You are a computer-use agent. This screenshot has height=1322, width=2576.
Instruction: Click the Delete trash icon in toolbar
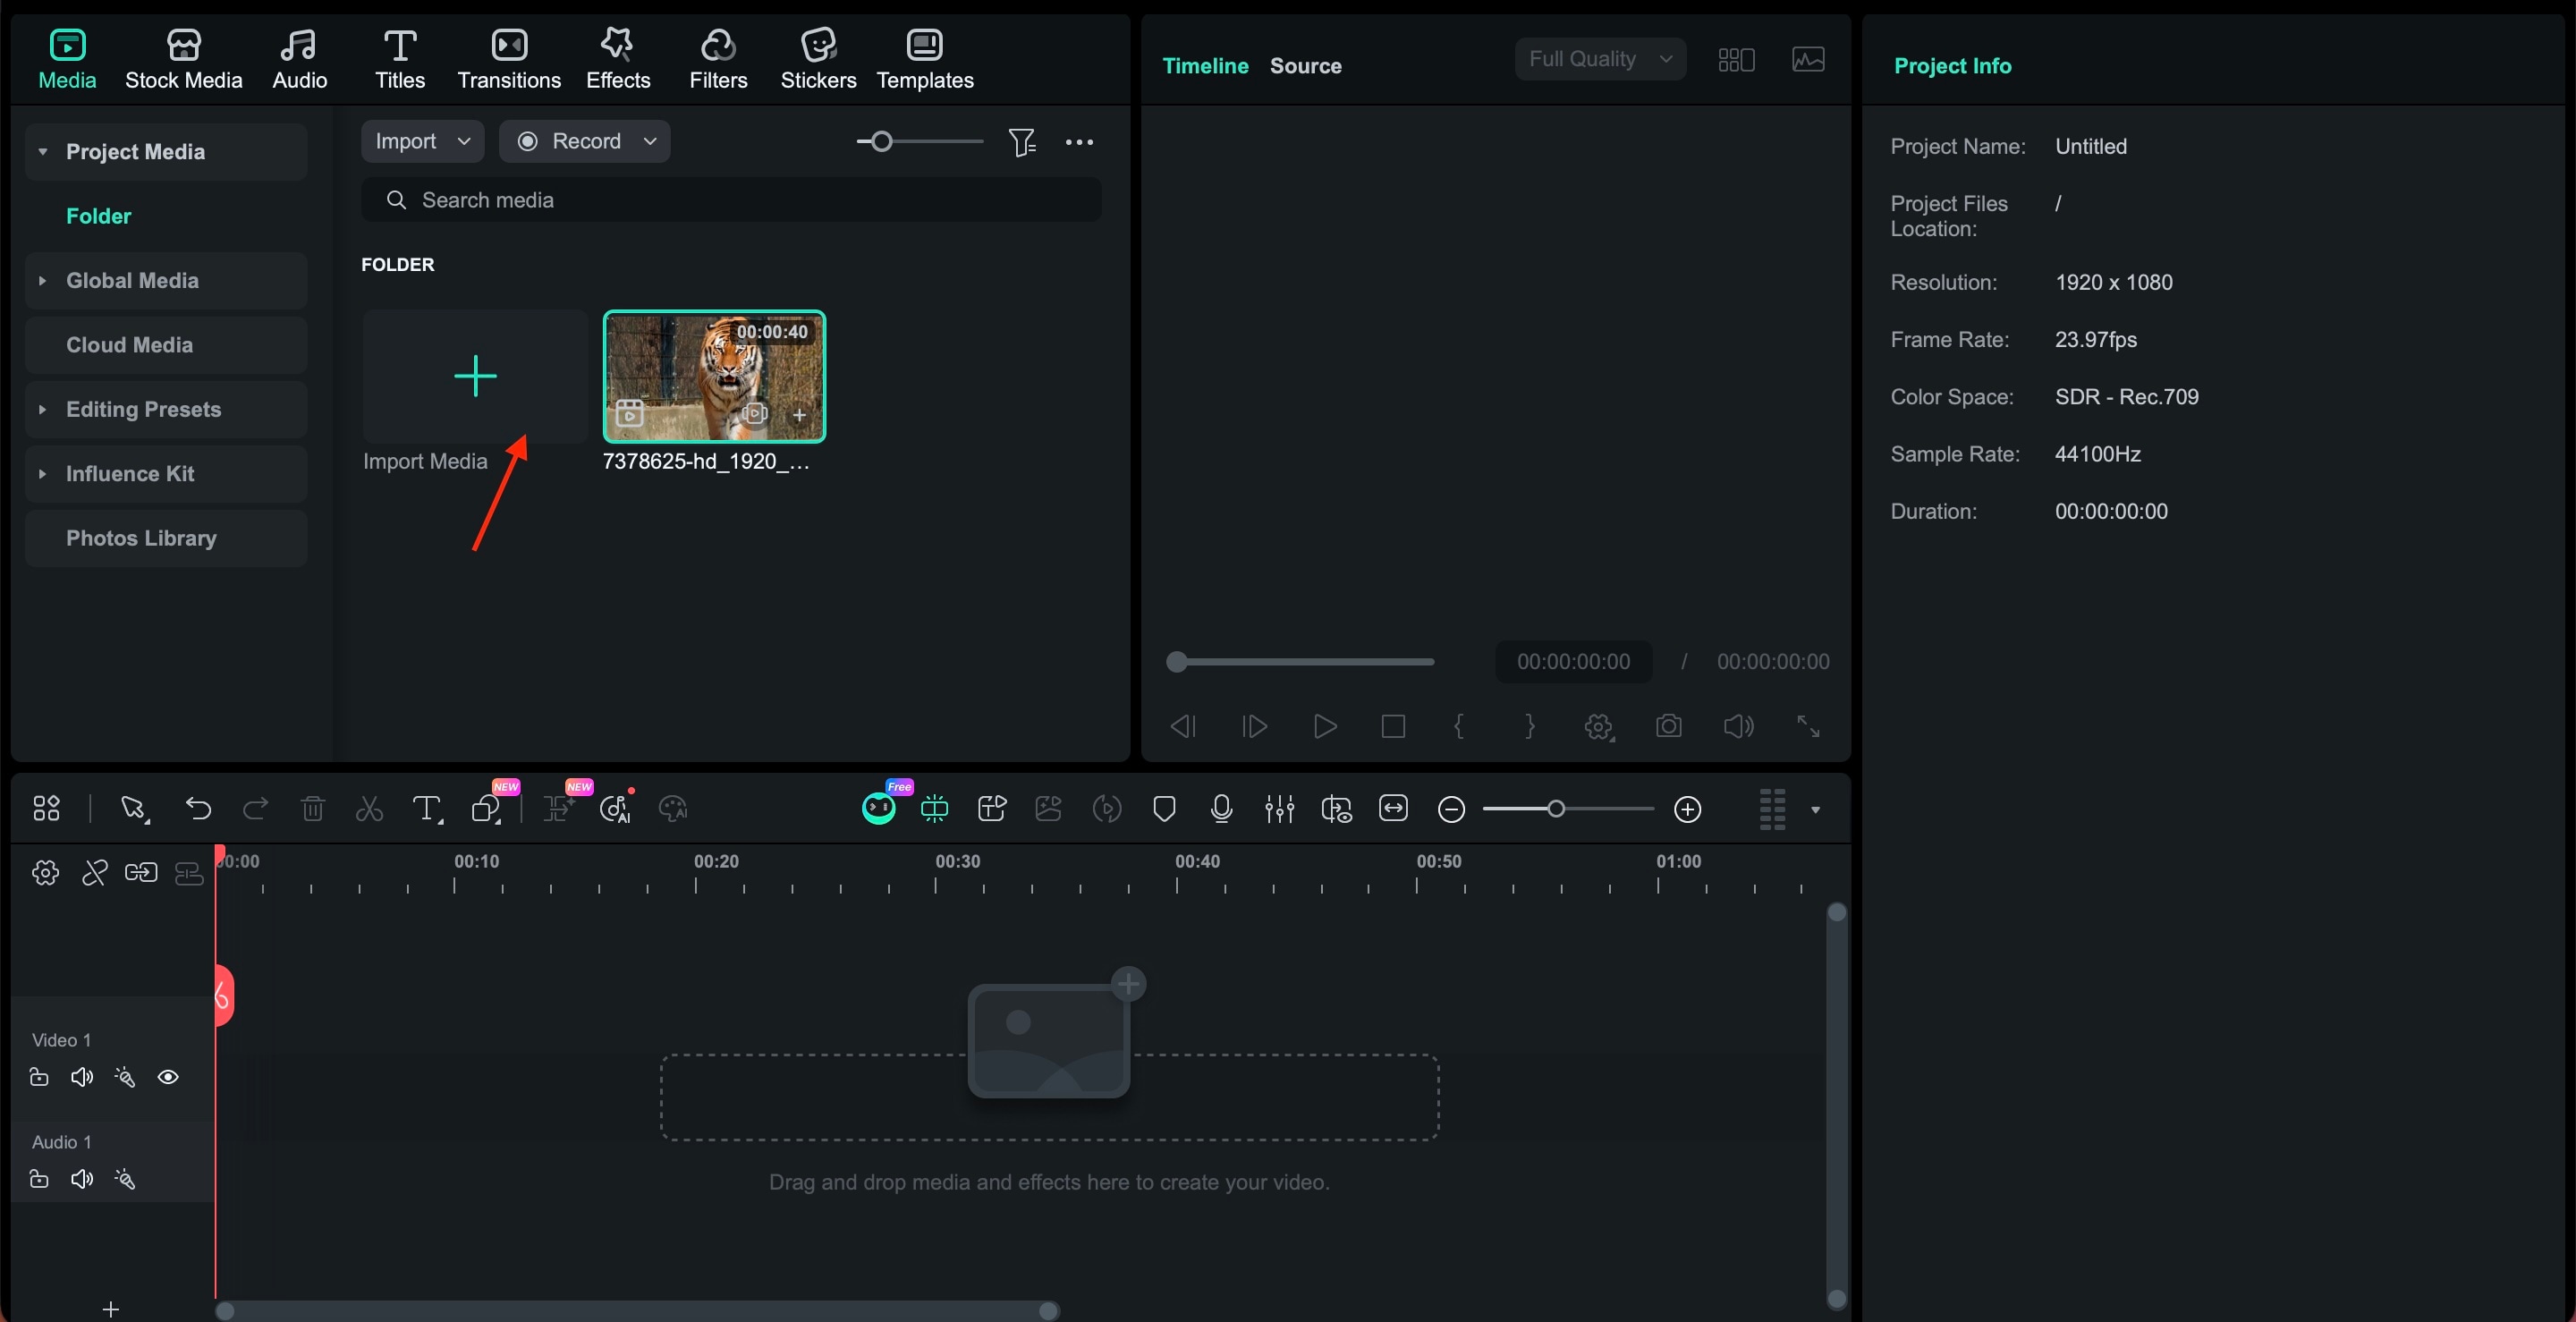(x=313, y=808)
